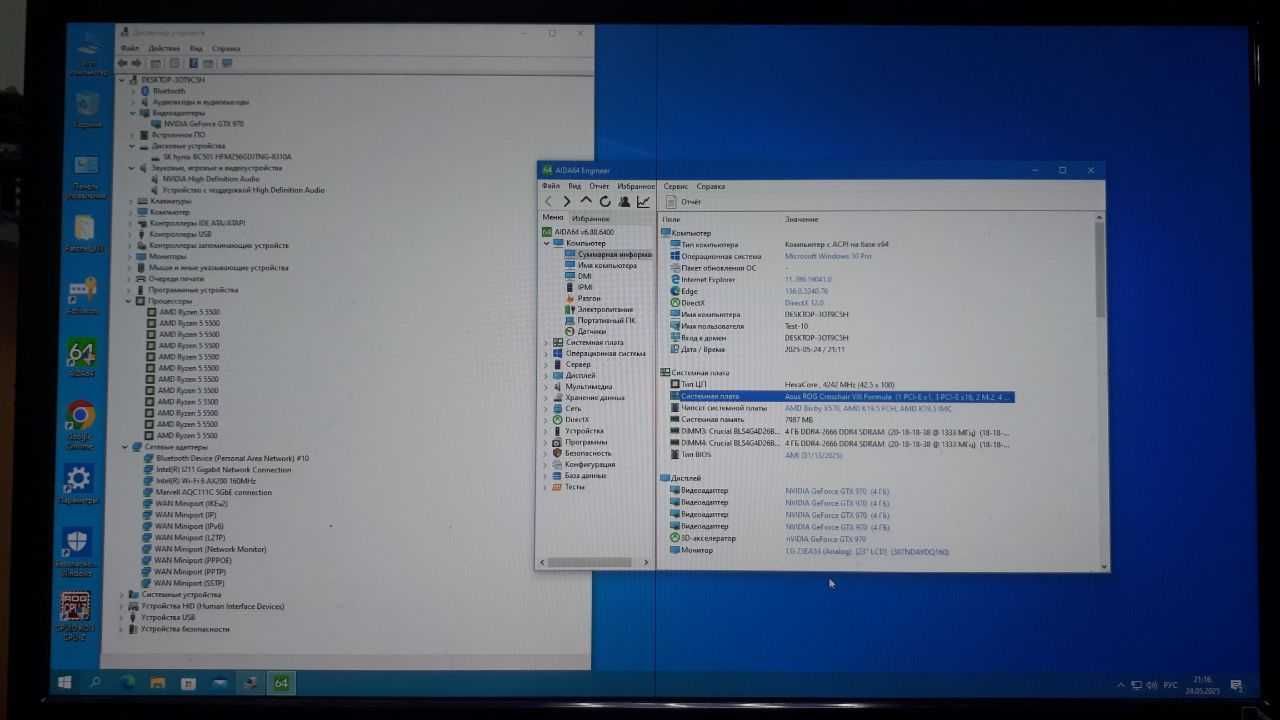Go back using AIDA64's left arrow
This screenshot has width=1280, height=720.
[x=548, y=201]
